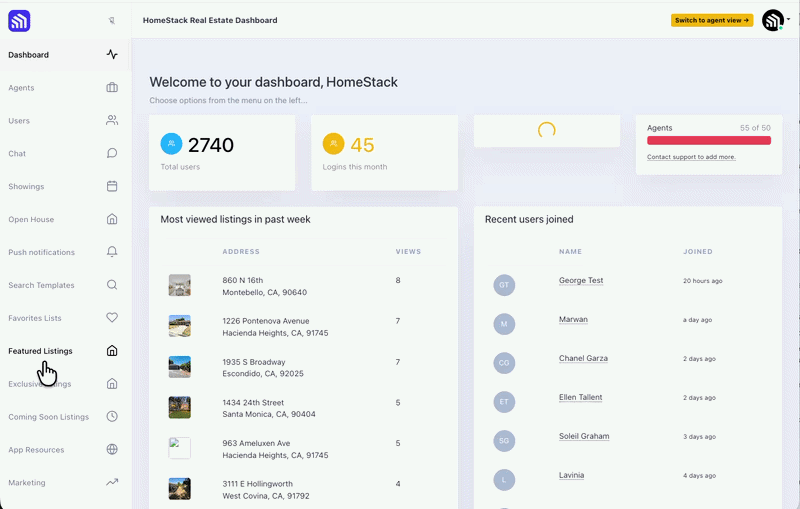
Task: Open Coming Soon Listings in the sidebar
Action: coord(65,417)
